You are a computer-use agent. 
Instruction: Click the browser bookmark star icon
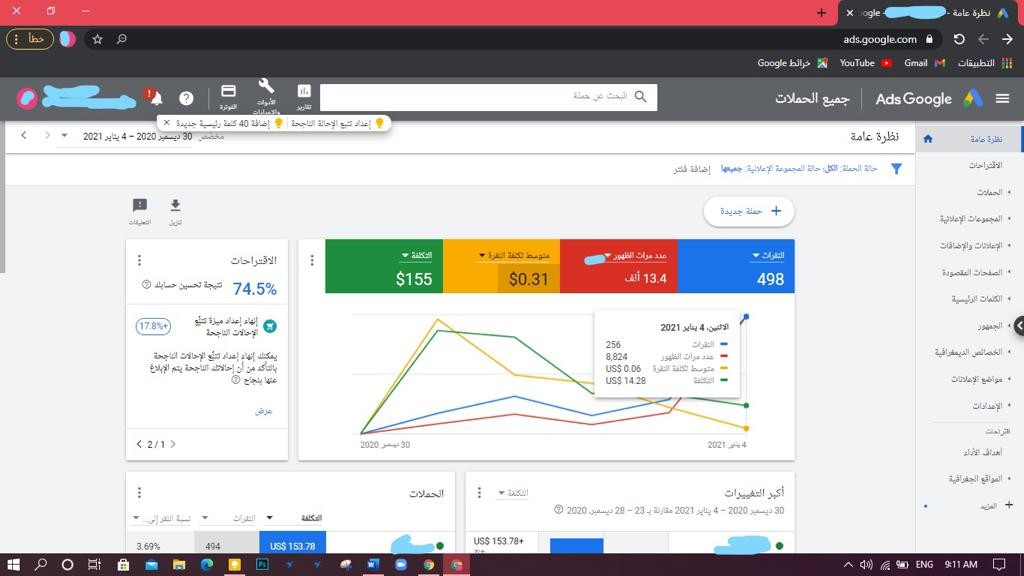pos(97,39)
